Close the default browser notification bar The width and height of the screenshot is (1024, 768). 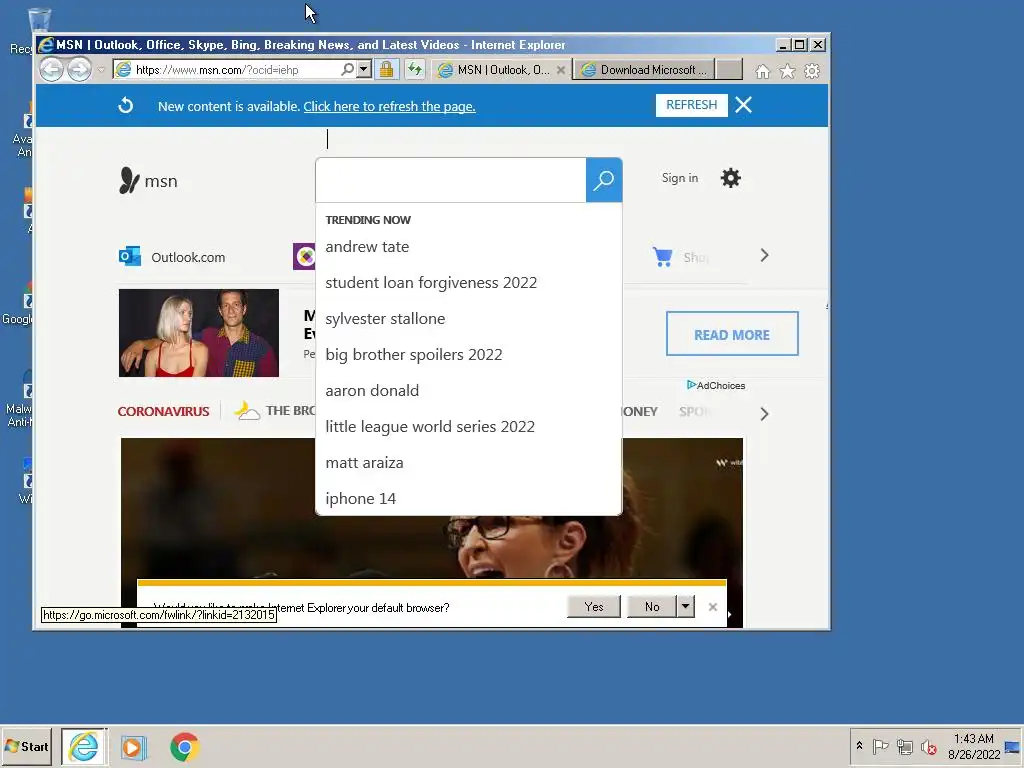point(712,607)
